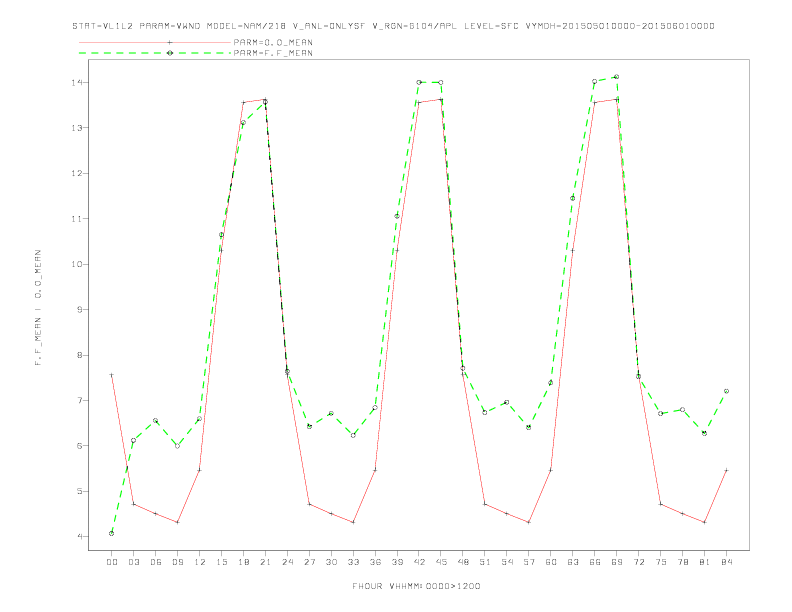Click the vertical axis title F.F_MEAN | O.O_MEAN
This screenshot has height=612, width=792.
tap(38, 308)
